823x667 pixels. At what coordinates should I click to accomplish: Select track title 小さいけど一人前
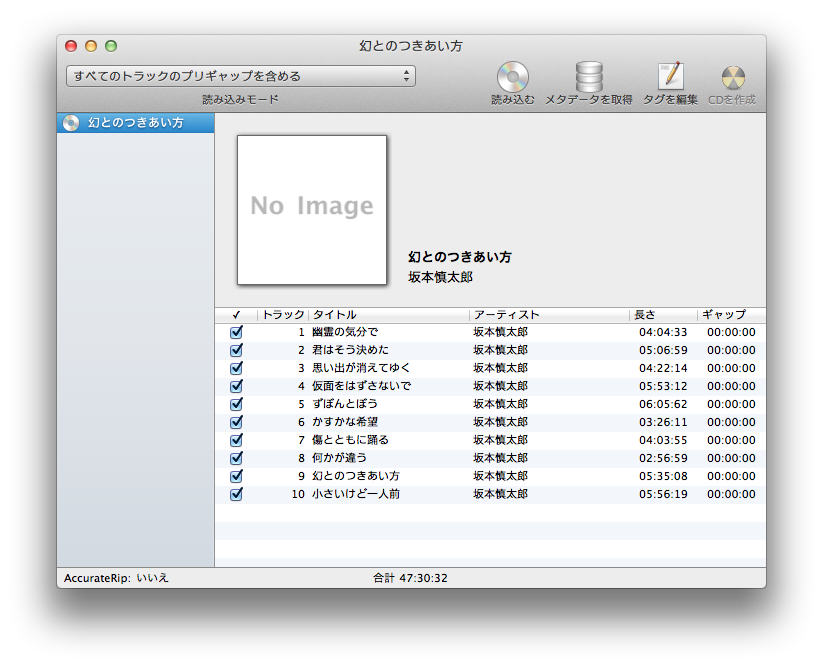[356, 494]
